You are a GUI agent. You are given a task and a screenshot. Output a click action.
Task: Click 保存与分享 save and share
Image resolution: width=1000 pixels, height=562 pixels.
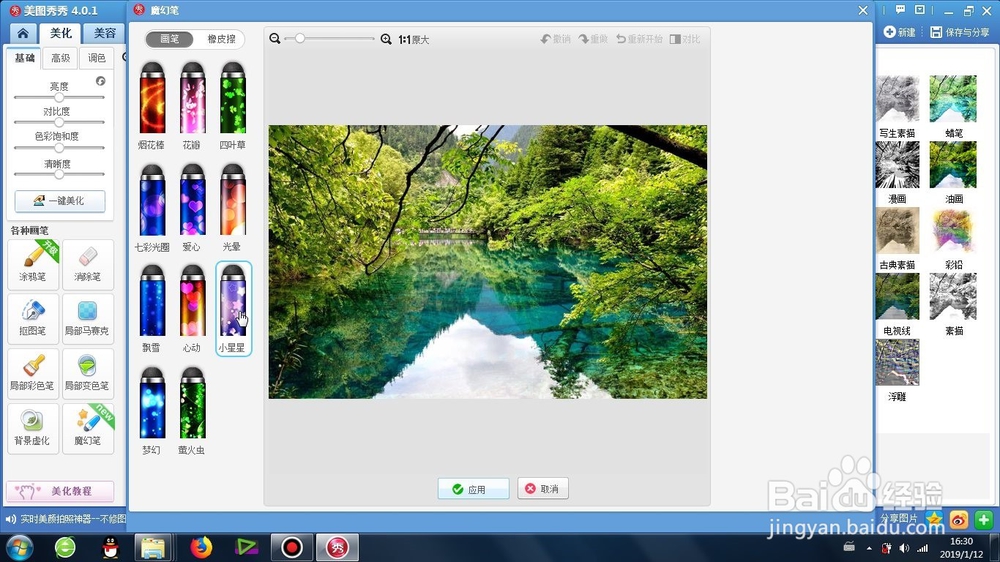tap(960, 32)
